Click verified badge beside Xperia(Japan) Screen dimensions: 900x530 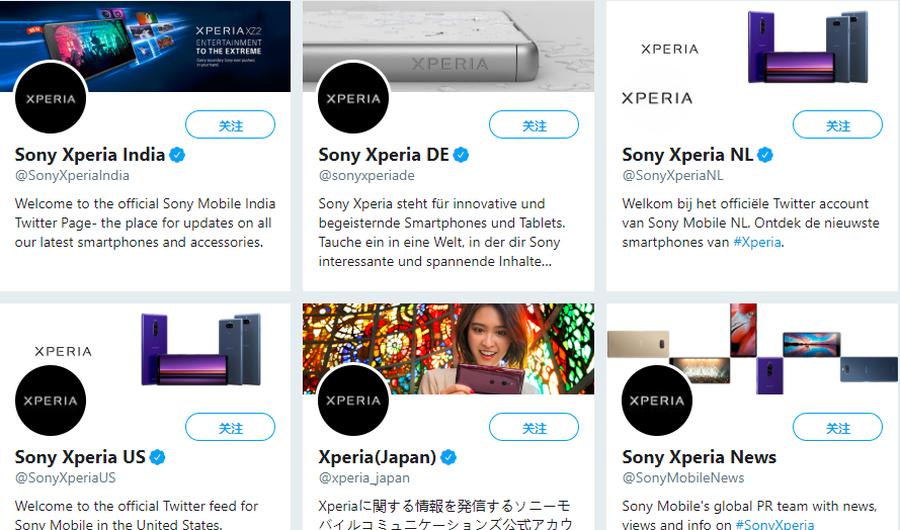coord(449,457)
